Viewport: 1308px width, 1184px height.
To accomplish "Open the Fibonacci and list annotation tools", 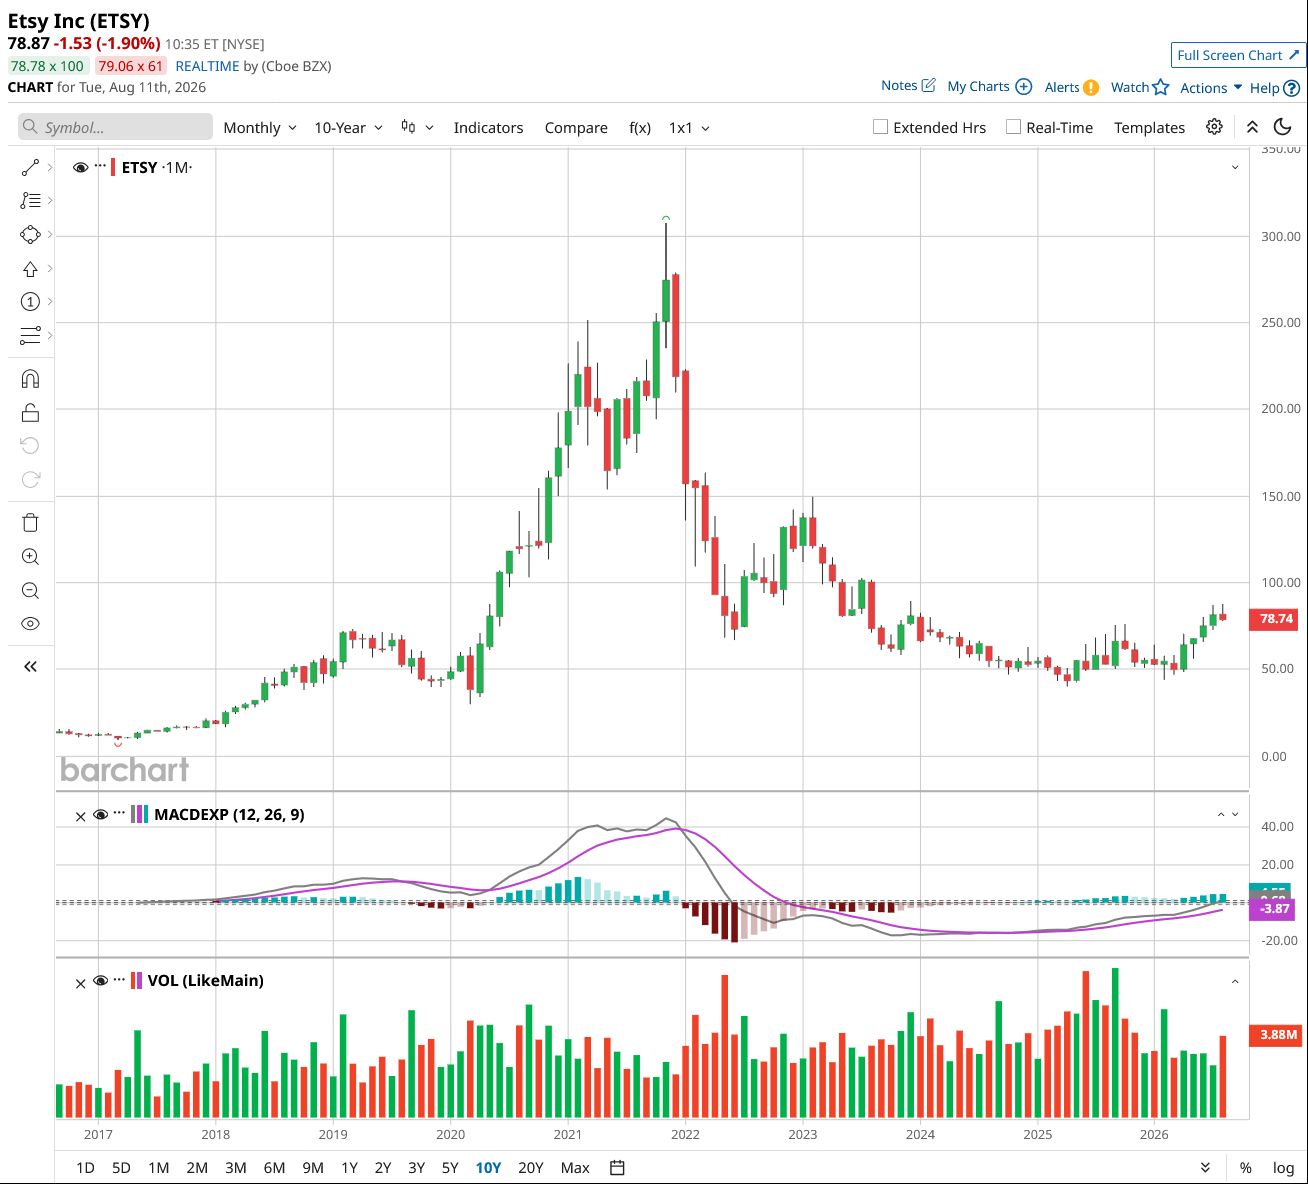I will [30, 200].
